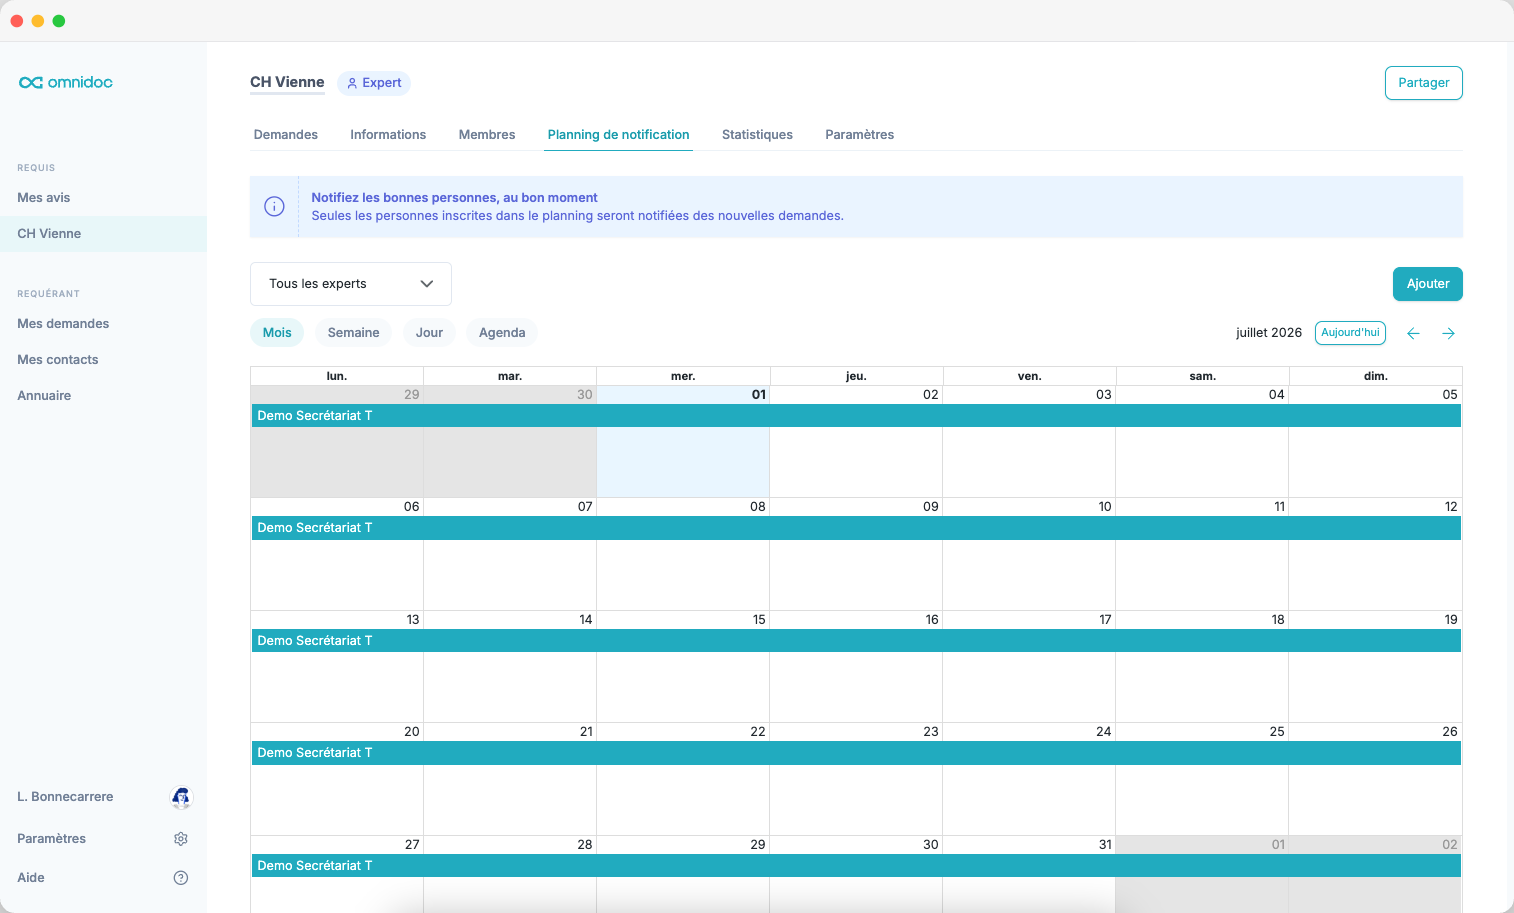Open Demo Secrétariat T event for week of 13

[x=856, y=641]
